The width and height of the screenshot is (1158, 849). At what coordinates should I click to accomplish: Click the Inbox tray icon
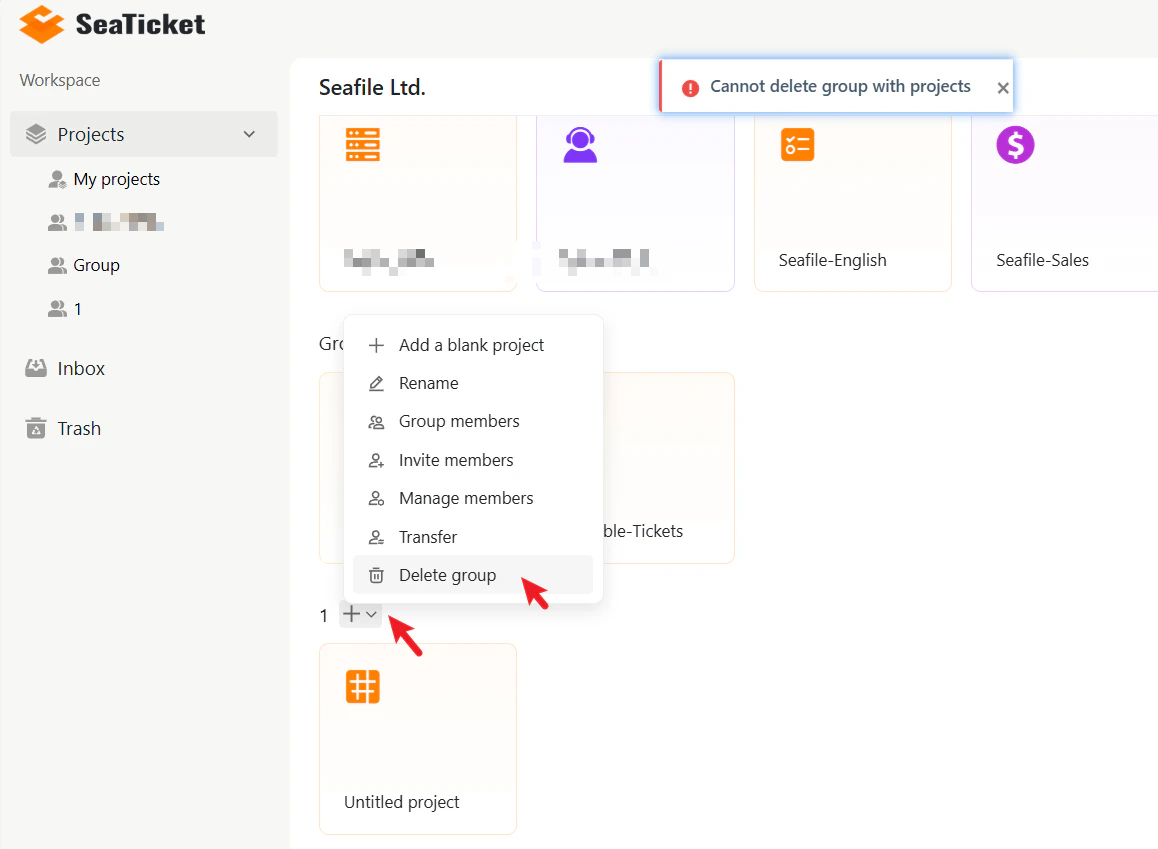(35, 368)
